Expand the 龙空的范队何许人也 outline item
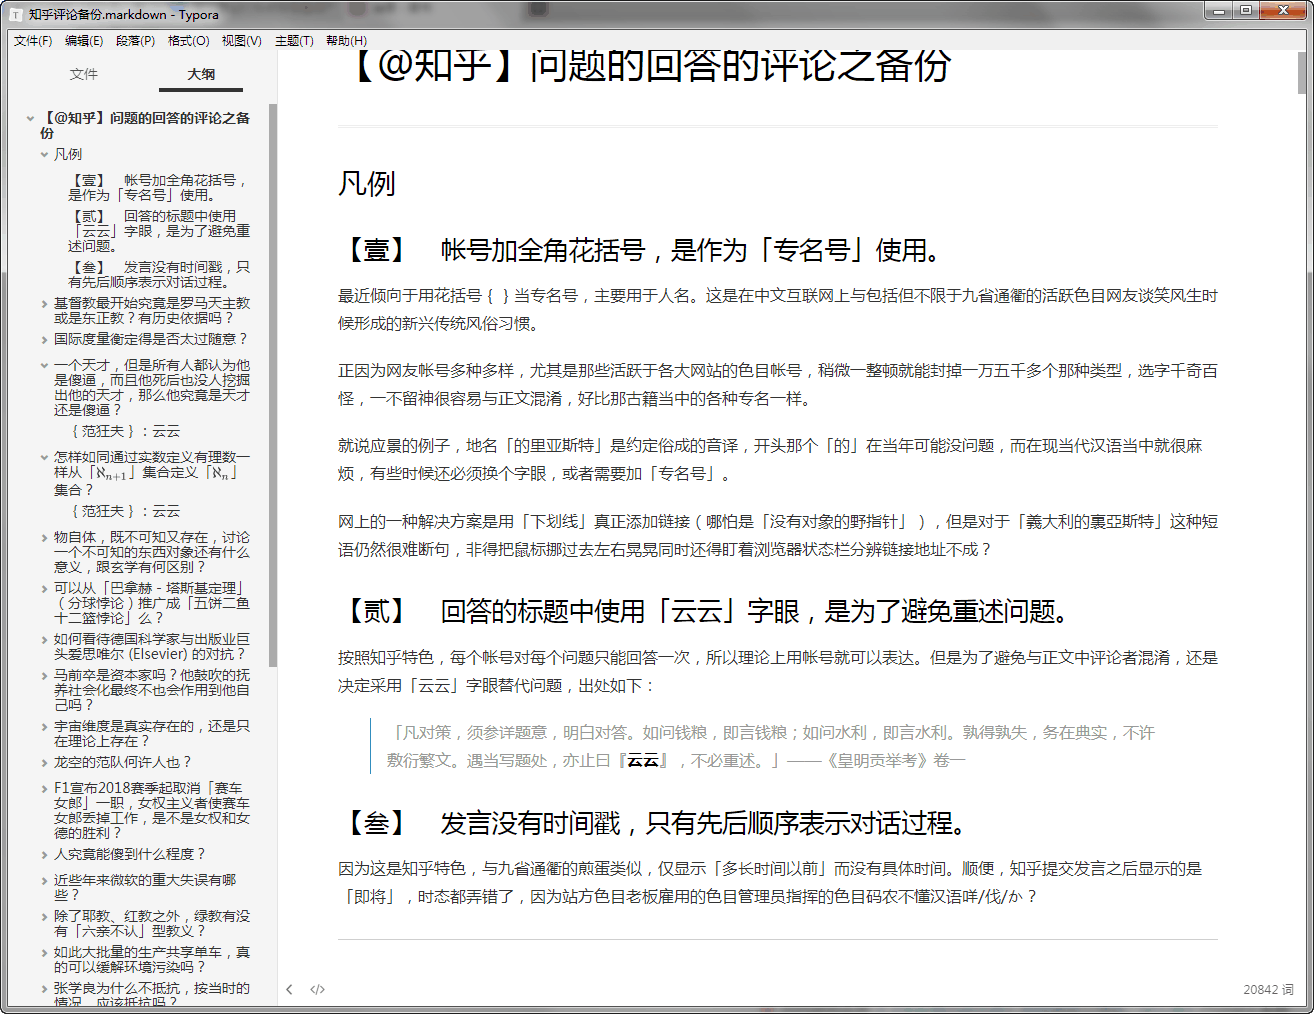 click(x=44, y=763)
